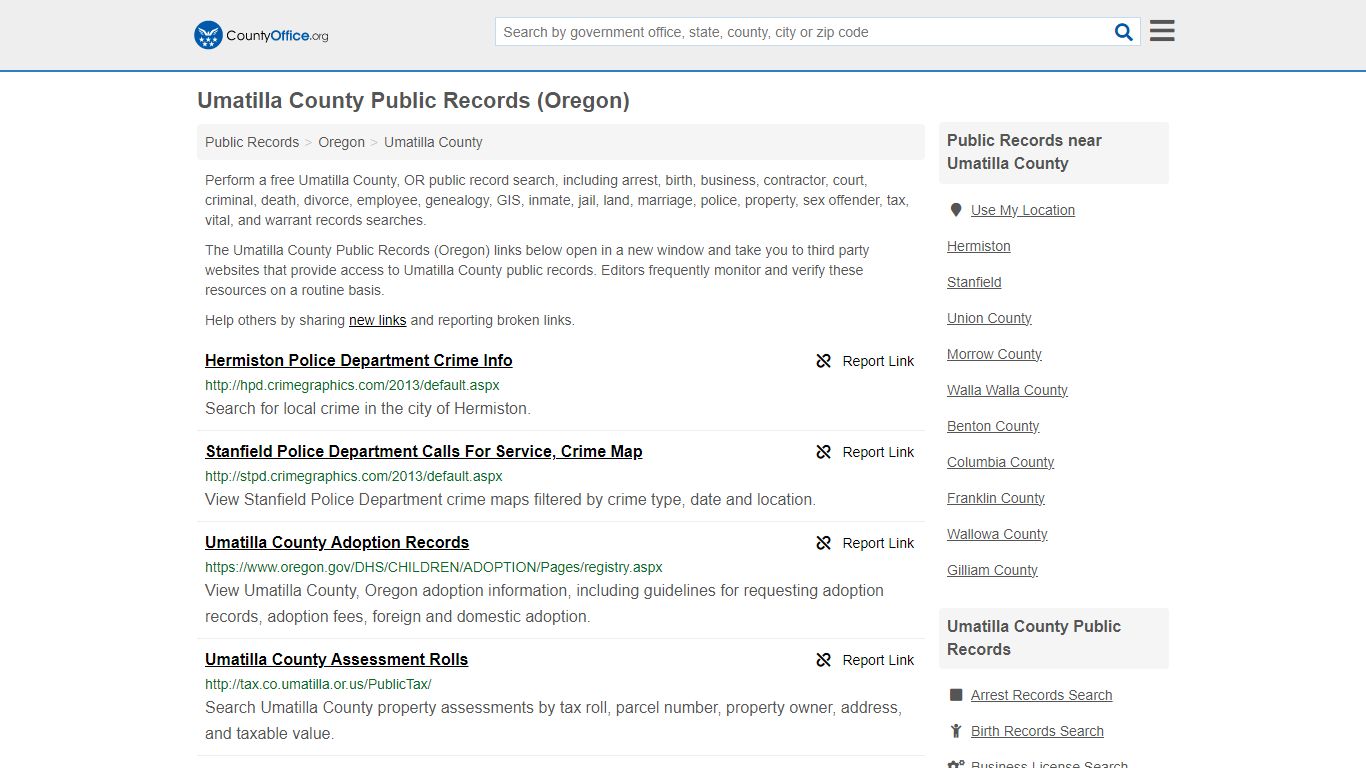Click location pin icon beside Use My Location
Screen dimensions: 1366x768
[956, 210]
